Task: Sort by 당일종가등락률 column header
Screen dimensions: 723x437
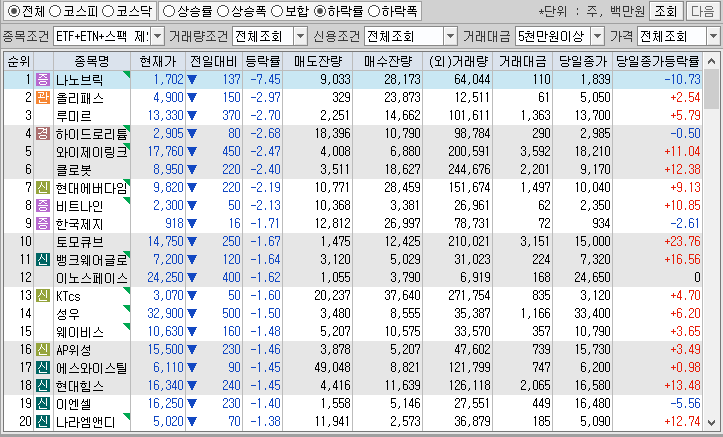Action: (658, 61)
